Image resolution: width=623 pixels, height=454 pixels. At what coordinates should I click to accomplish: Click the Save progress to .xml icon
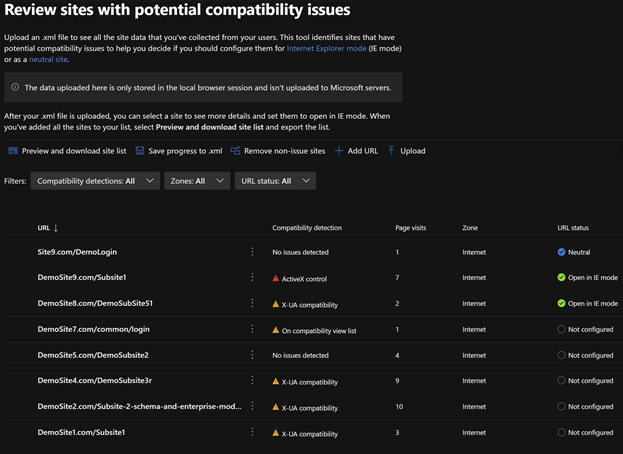coord(140,151)
